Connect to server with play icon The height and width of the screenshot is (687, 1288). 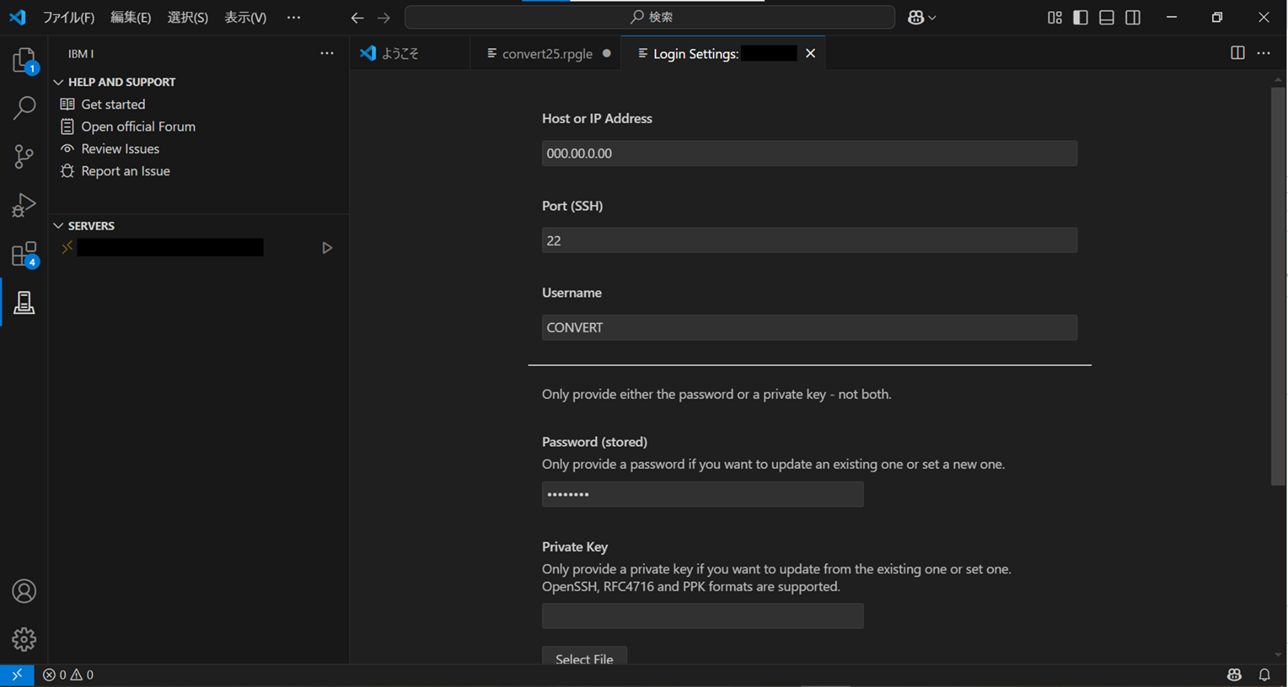327,248
